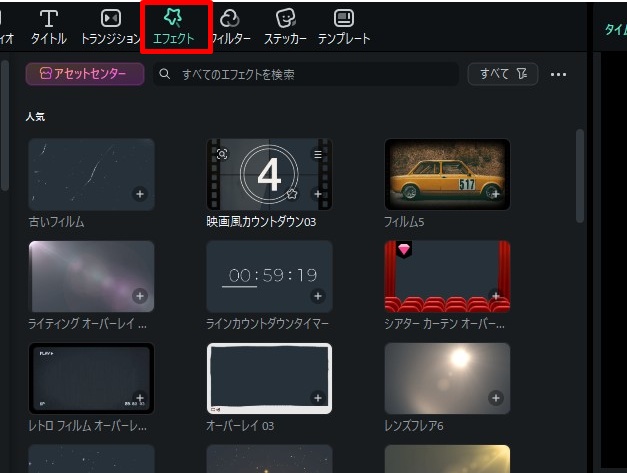The width and height of the screenshot is (627, 473).
Task: Click the effects list vertical scrollbar
Action: [580, 175]
